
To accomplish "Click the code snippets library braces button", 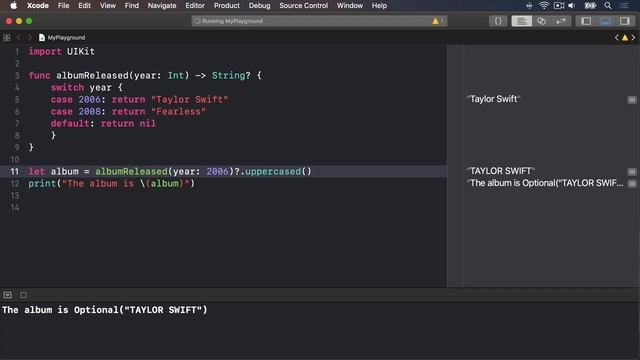I will coord(498,21).
